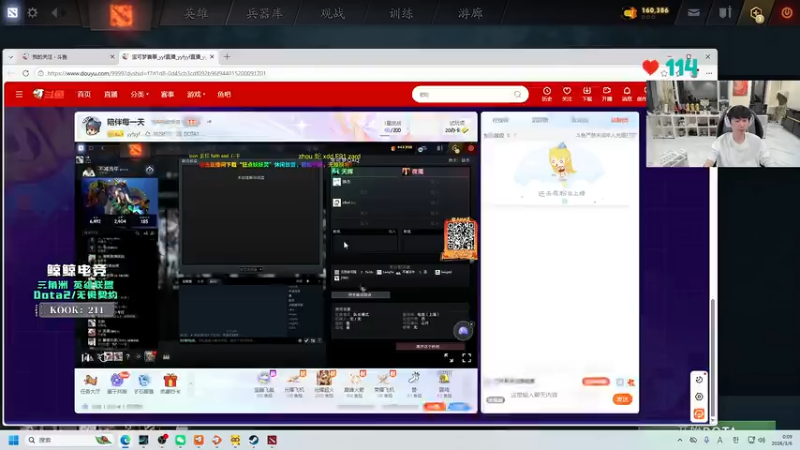This screenshot has width=800, height=450.
Task: Reload the Douyu page
Action: pos(26,73)
